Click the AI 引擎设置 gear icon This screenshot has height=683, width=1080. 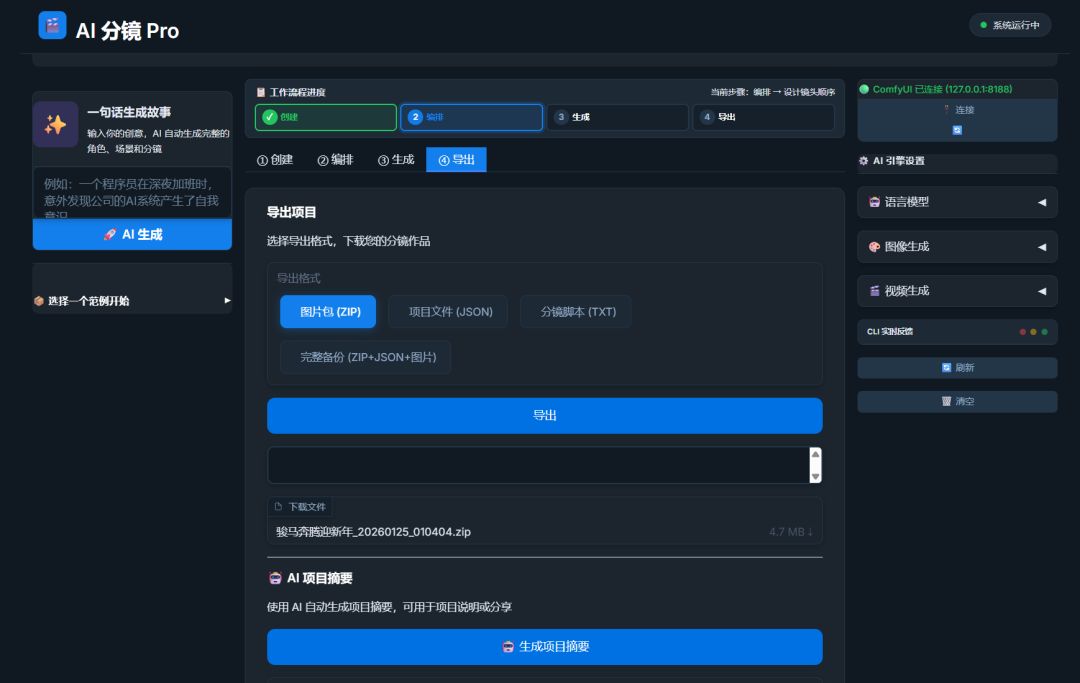pyautogui.click(x=862, y=161)
